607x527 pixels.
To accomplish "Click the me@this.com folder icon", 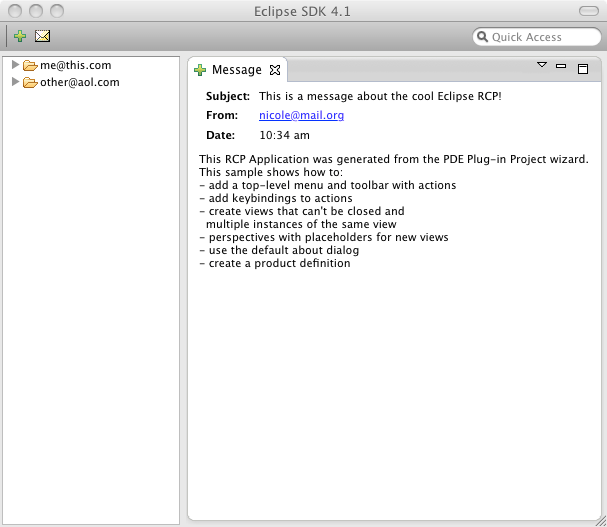I will pyautogui.click(x=30, y=65).
